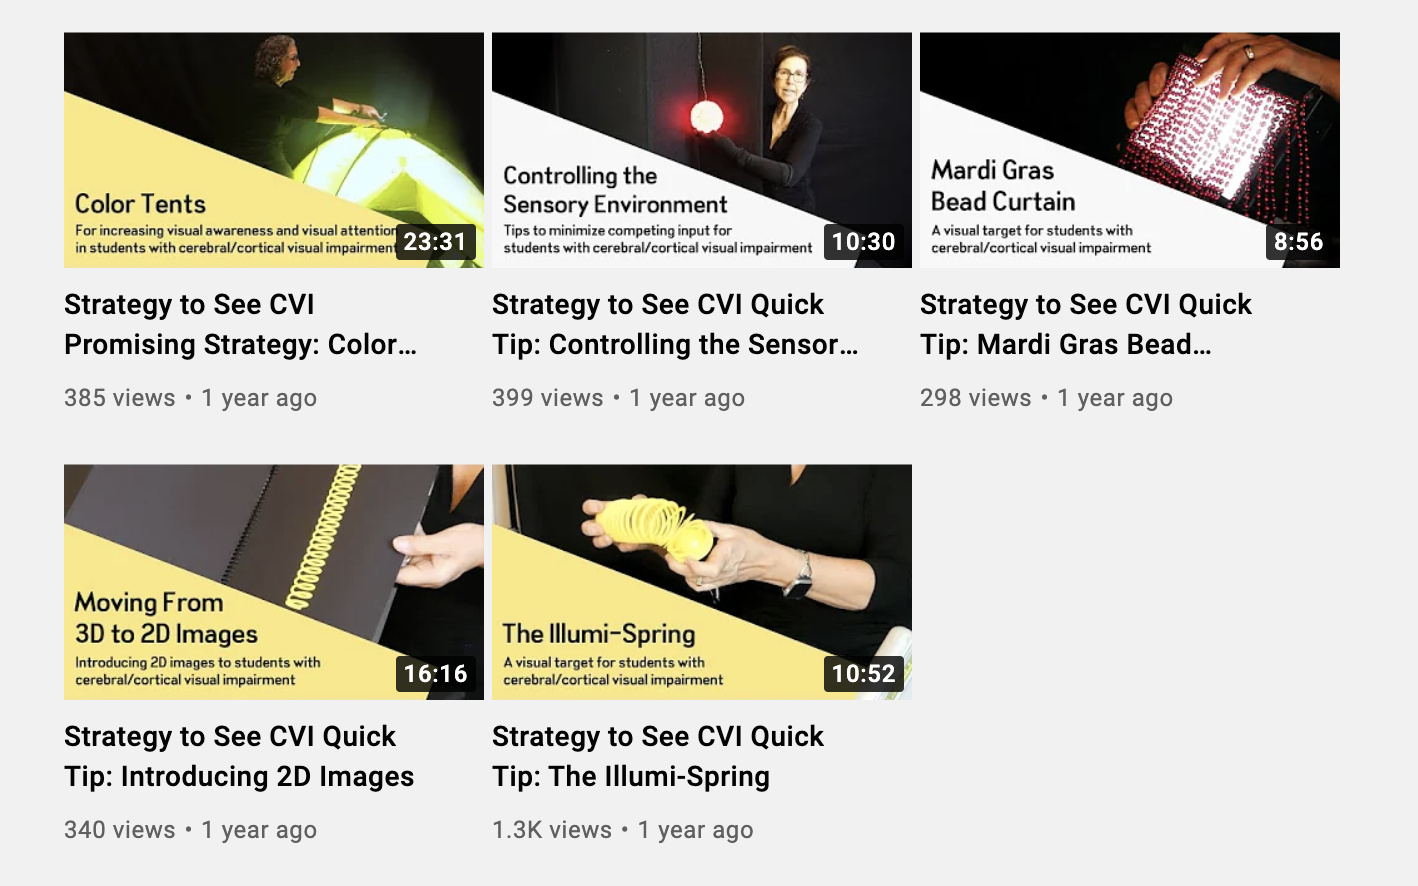Open the Moving From 3D to 2D Images thumbnail
Image resolution: width=1418 pixels, height=886 pixels.
click(274, 582)
